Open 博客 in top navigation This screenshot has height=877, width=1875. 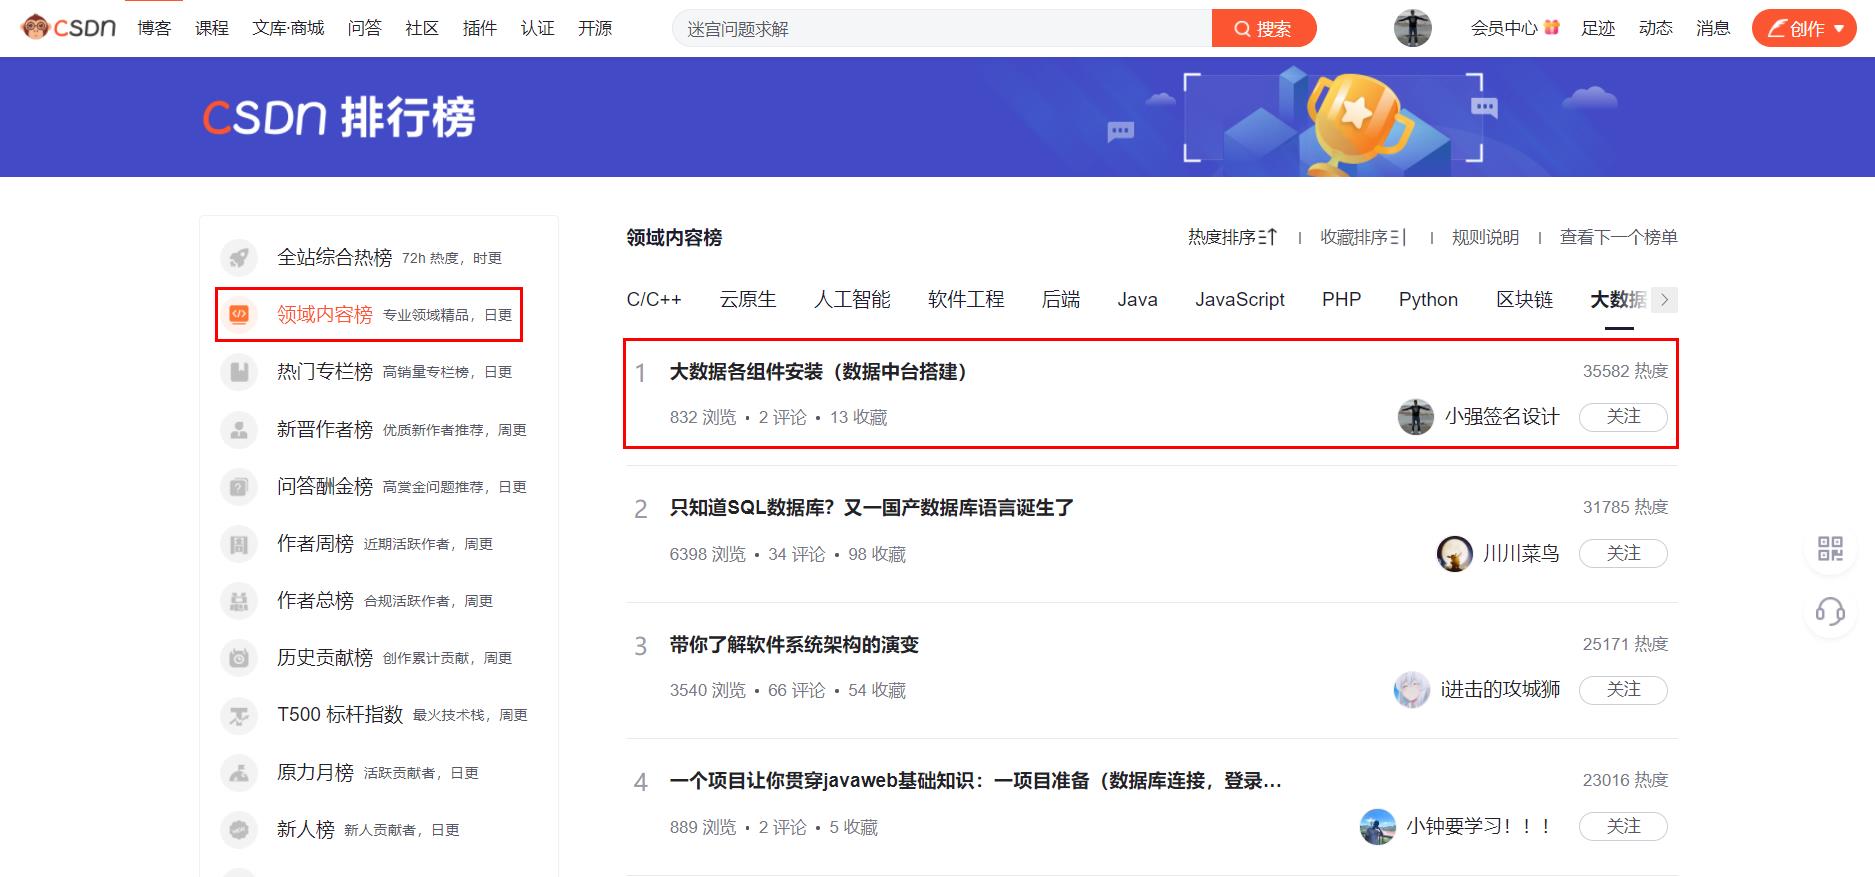pos(154,28)
